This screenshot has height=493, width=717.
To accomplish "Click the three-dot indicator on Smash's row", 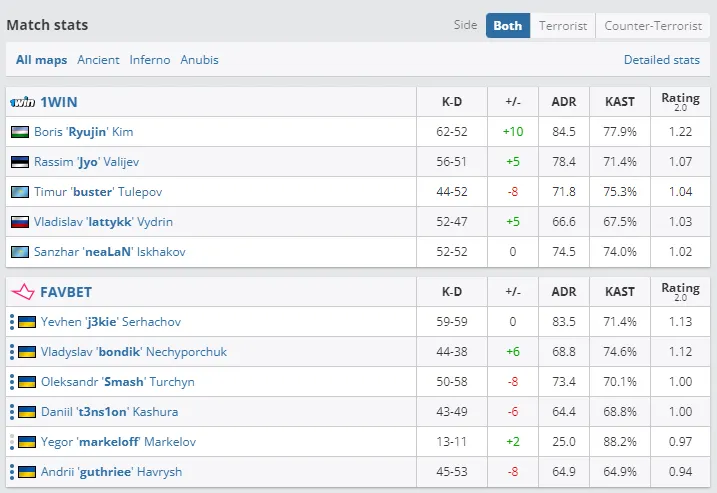I will [x=12, y=382].
